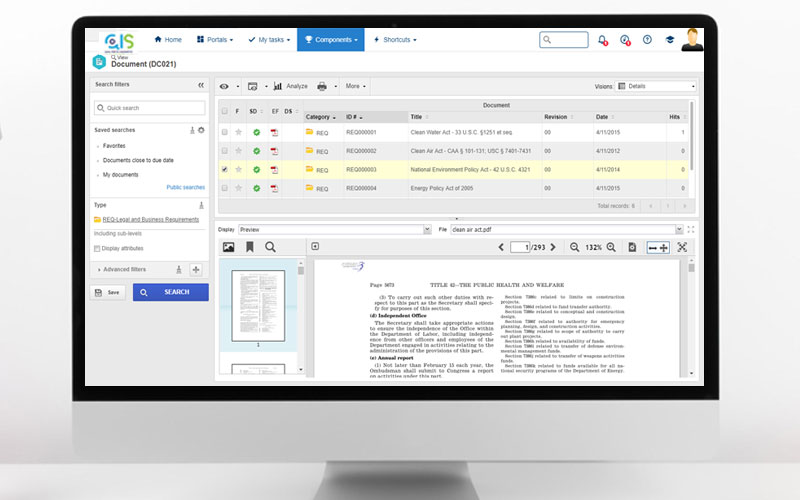Star the REQ000001 document as favorite
The image size is (800, 500).
click(239, 132)
